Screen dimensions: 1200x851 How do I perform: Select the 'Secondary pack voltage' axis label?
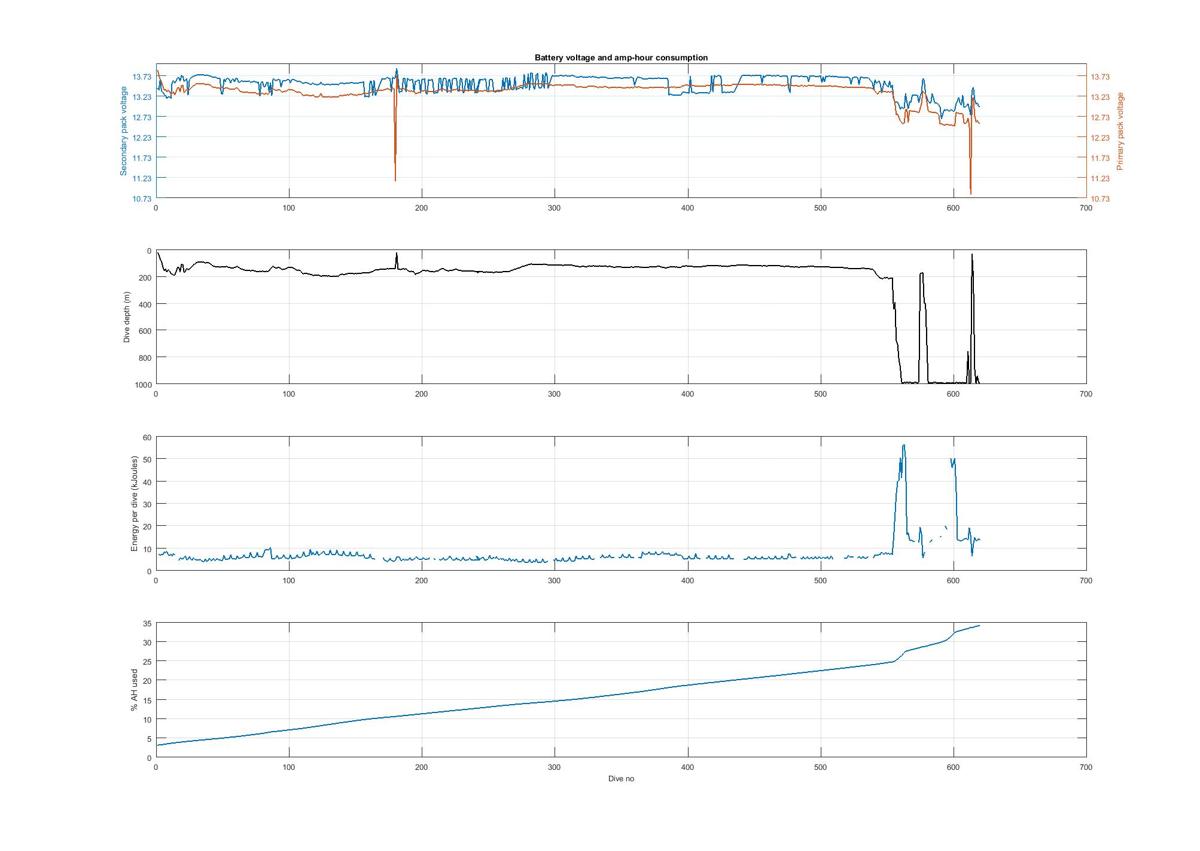(124, 131)
